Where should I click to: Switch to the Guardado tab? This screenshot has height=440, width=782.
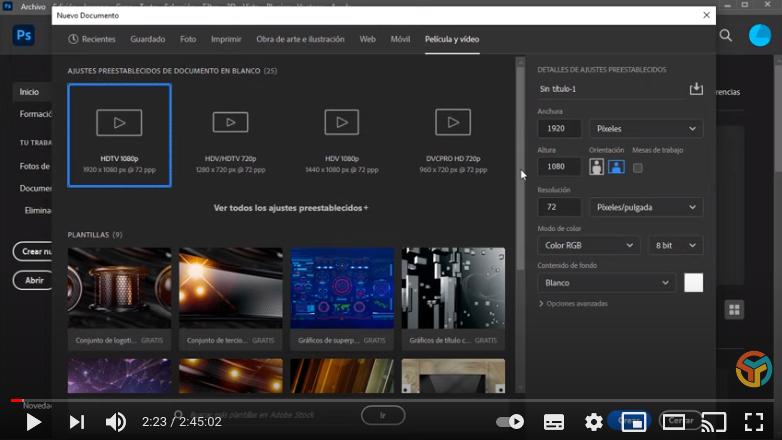[x=148, y=39]
